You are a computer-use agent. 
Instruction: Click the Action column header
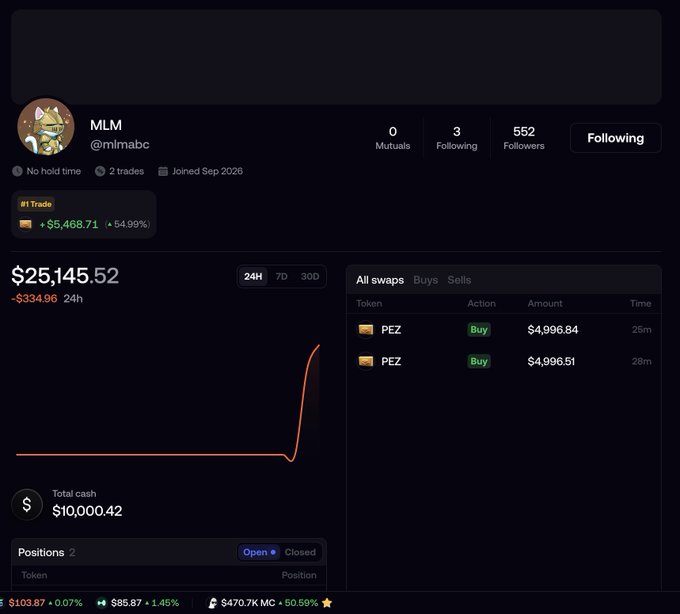(481, 304)
